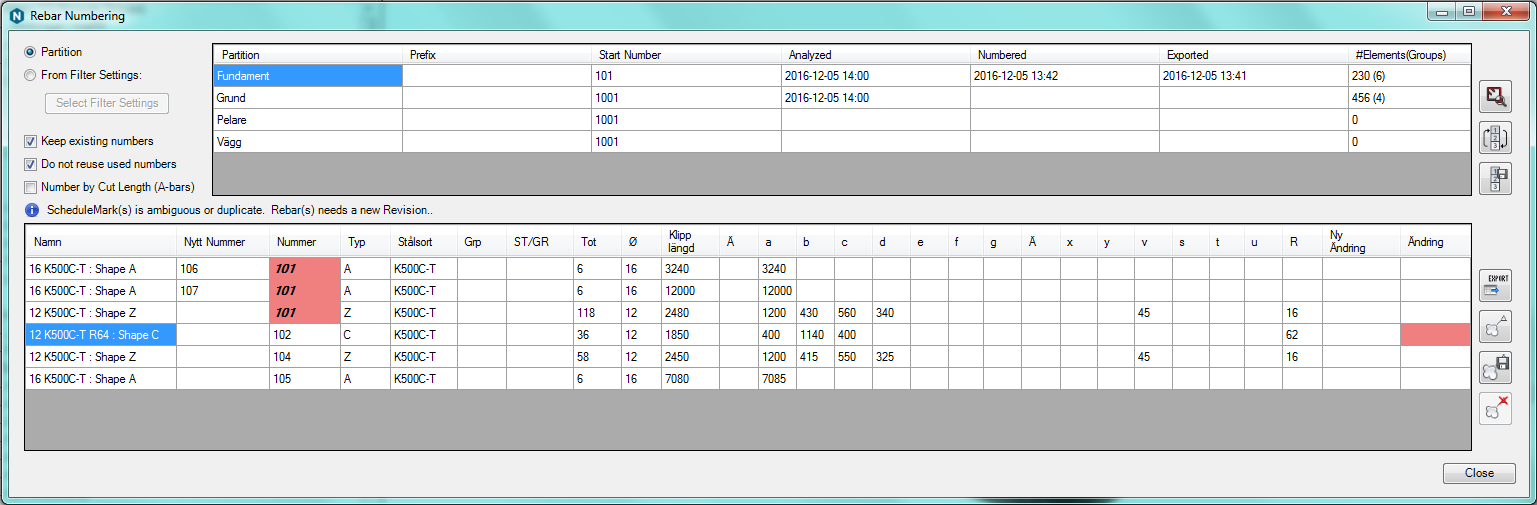Click the Start Number column header

(x=686, y=55)
